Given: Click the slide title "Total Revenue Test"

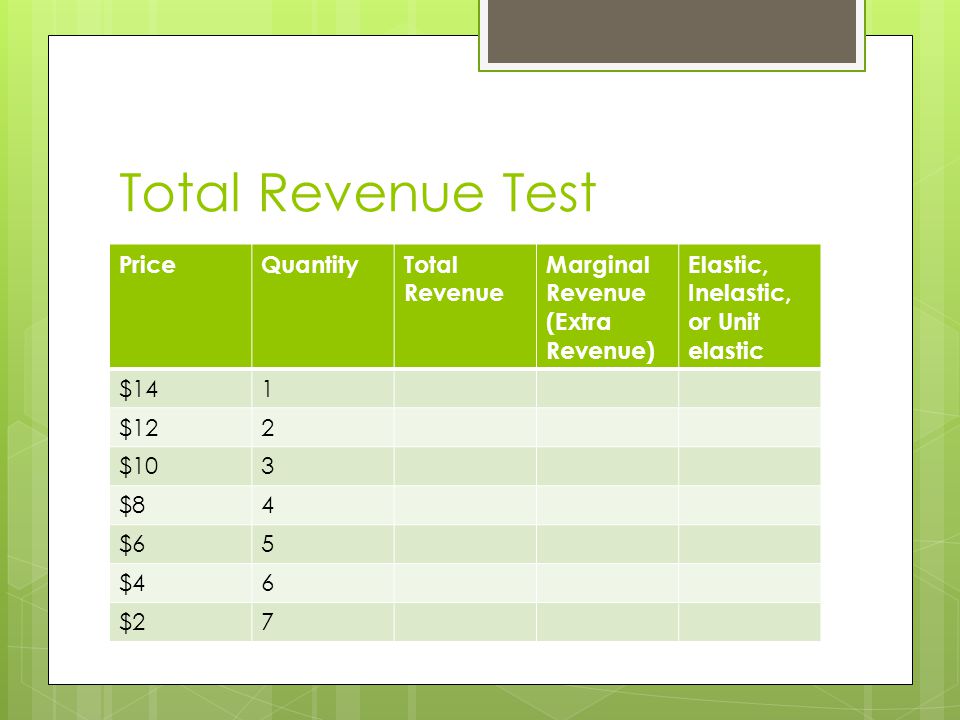Looking at the screenshot, I should [358, 192].
